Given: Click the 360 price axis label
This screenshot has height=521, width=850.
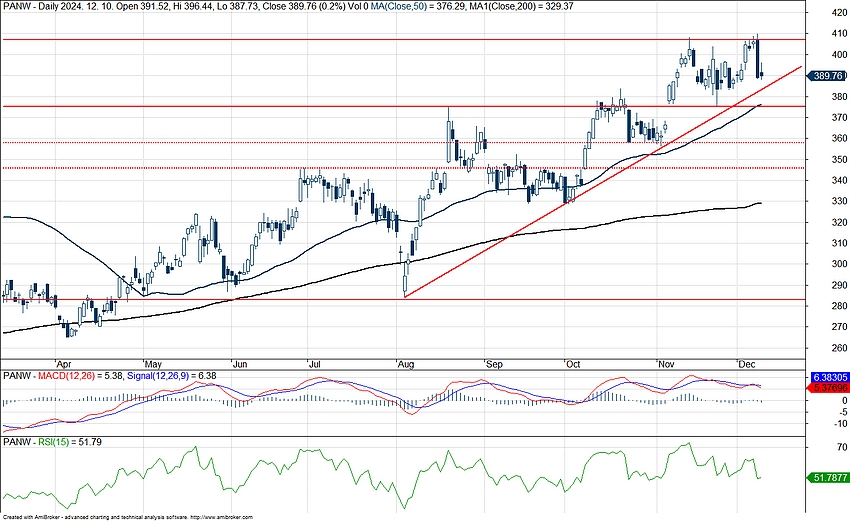Looking at the screenshot, I should coord(839,139).
